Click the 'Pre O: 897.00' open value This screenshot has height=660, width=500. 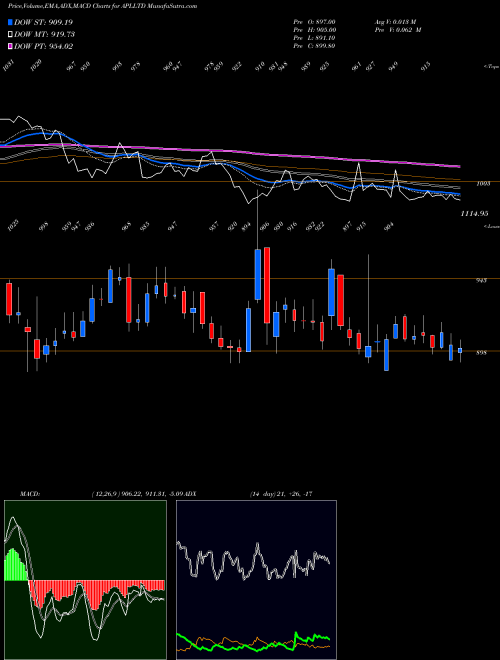click(314, 22)
